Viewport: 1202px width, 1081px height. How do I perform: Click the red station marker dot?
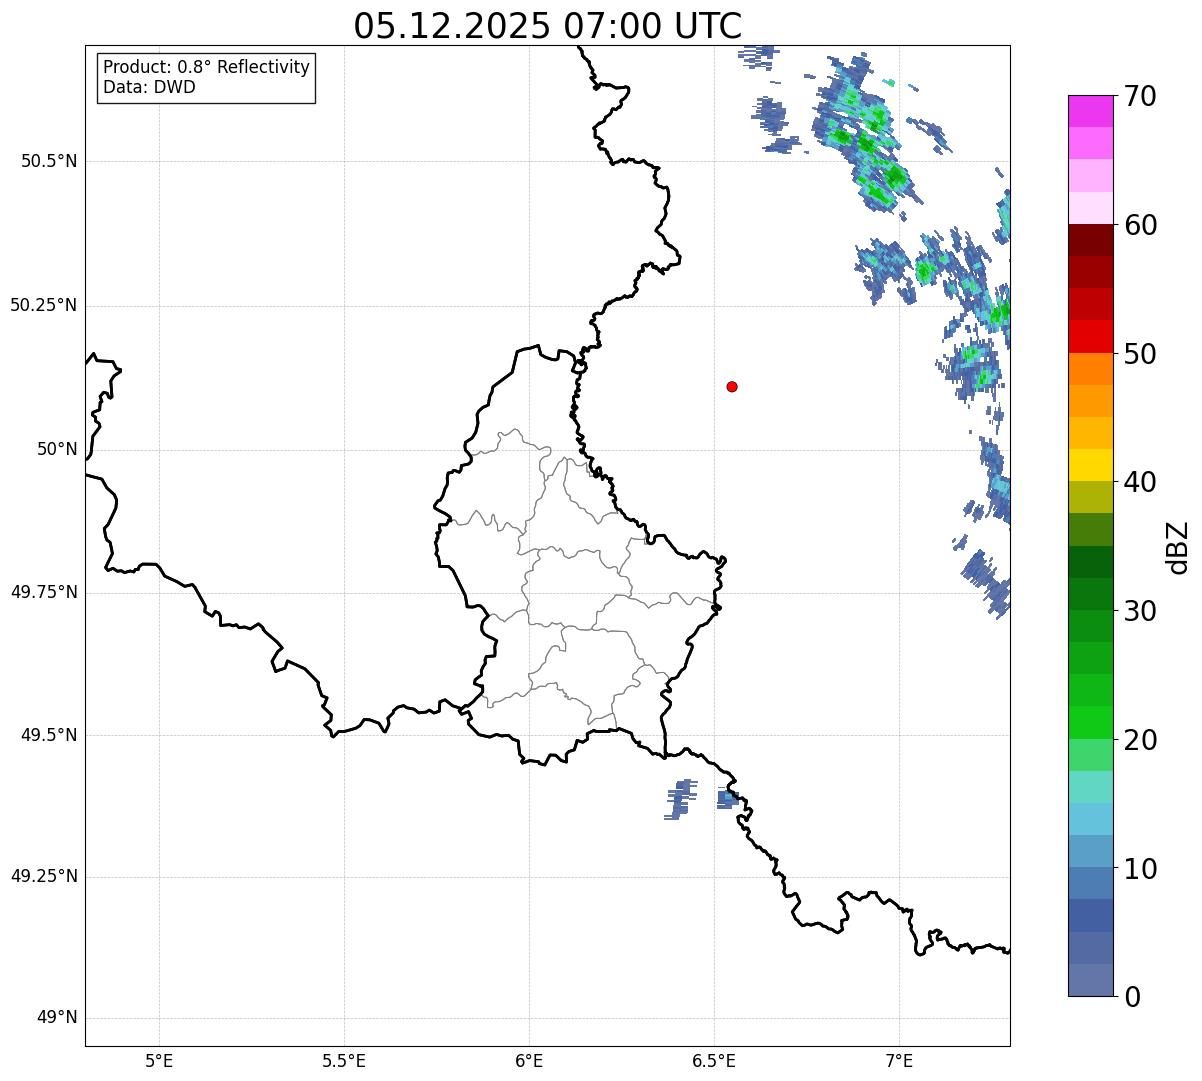coord(732,386)
